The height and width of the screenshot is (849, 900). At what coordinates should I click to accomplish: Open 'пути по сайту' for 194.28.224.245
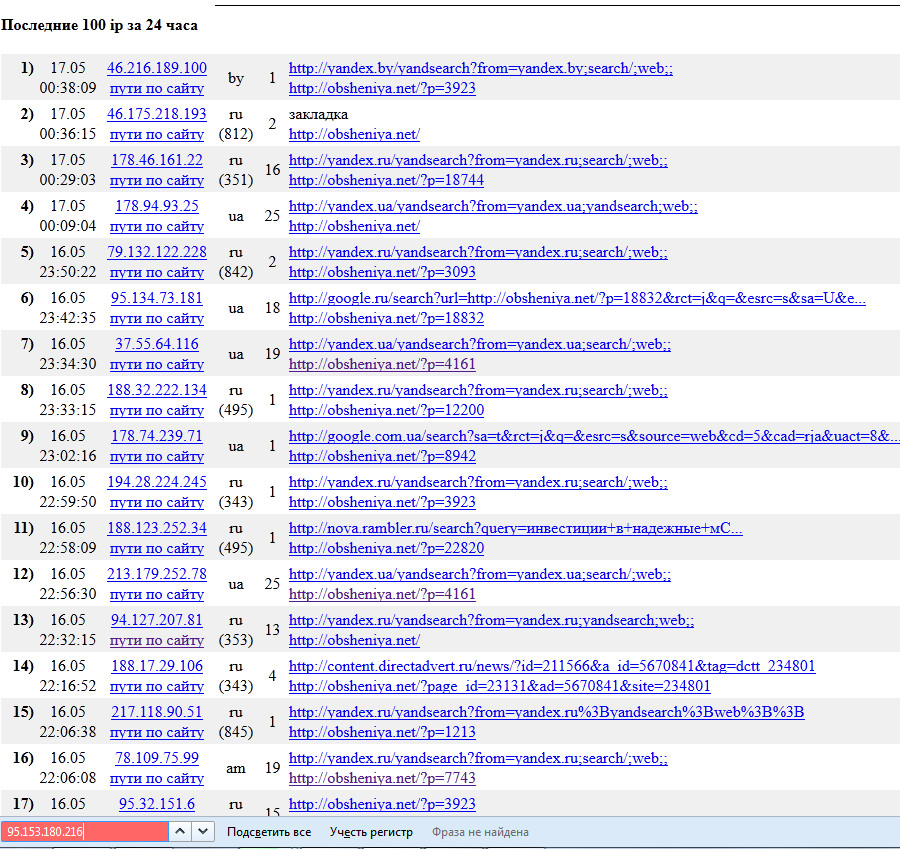pyautogui.click(x=157, y=502)
